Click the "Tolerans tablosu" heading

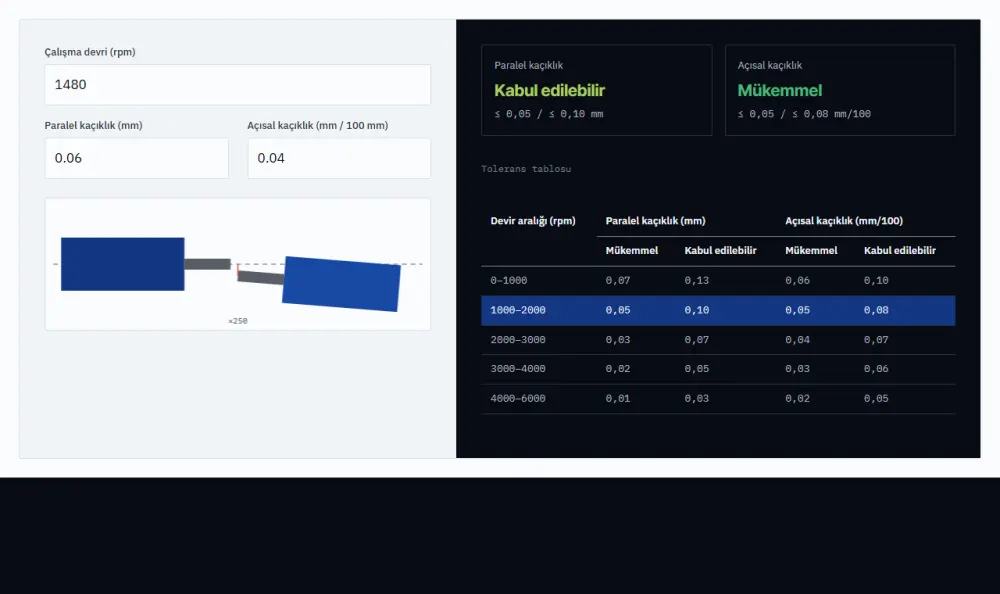(x=526, y=168)
